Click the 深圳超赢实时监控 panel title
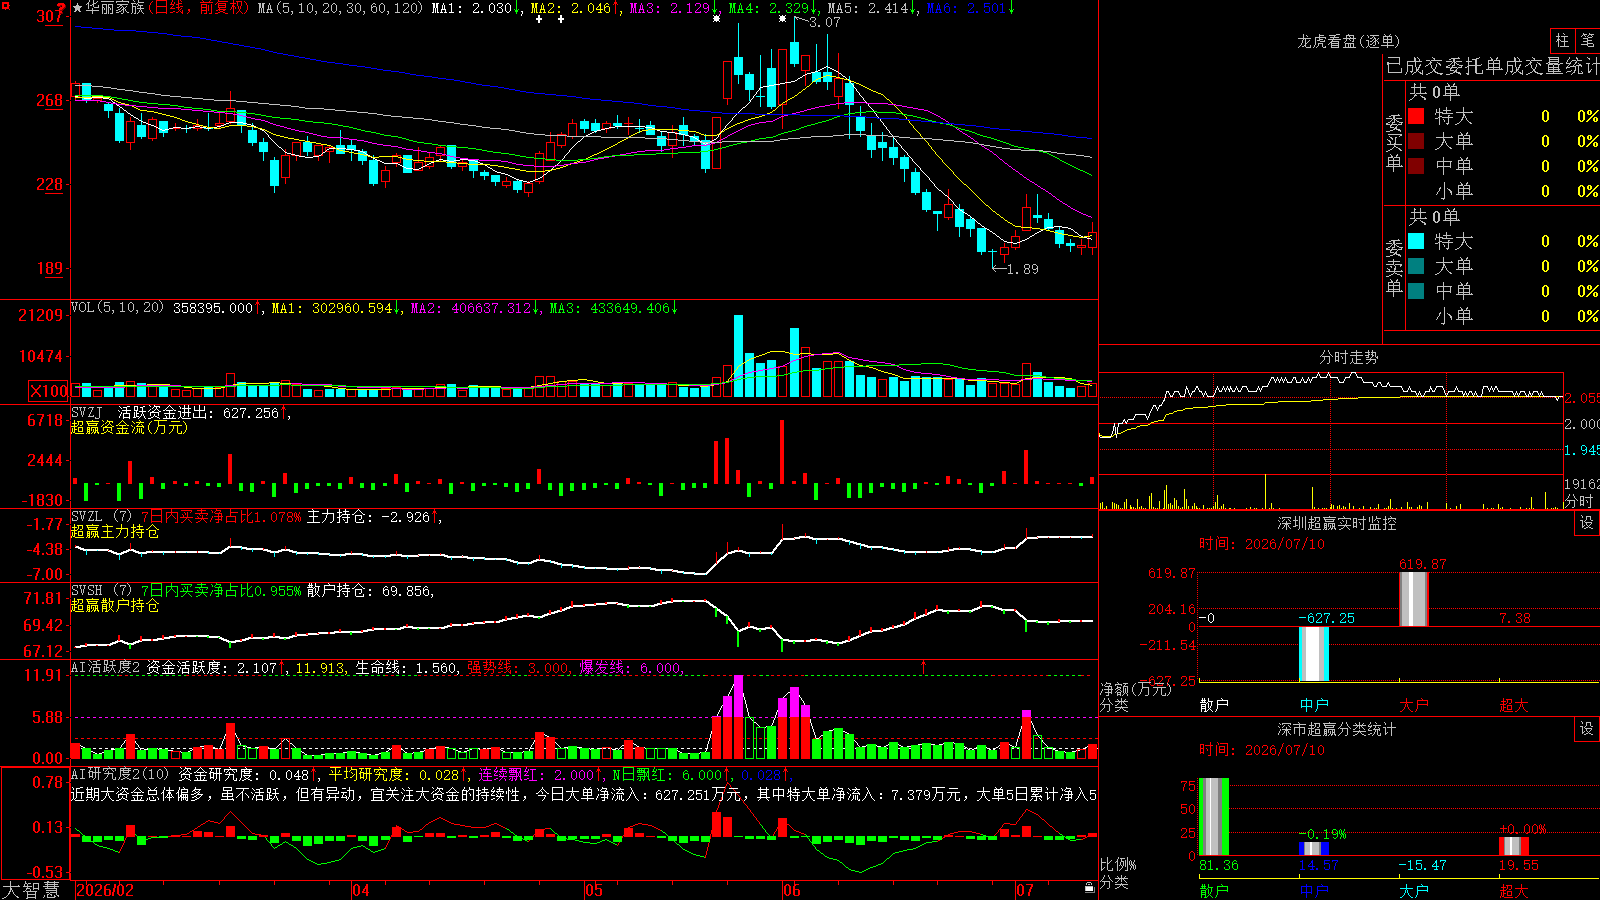 [x=1337, y=523]
